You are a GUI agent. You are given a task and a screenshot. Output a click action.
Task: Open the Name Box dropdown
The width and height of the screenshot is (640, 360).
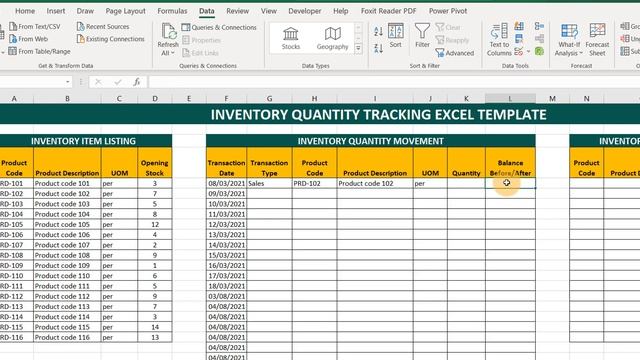[x=67, y=82]
